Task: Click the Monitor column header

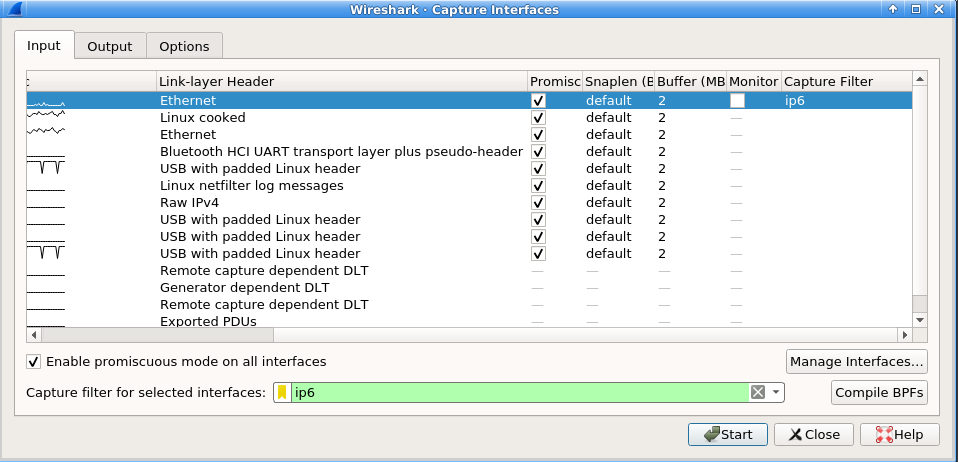Action: coord(754,81)
